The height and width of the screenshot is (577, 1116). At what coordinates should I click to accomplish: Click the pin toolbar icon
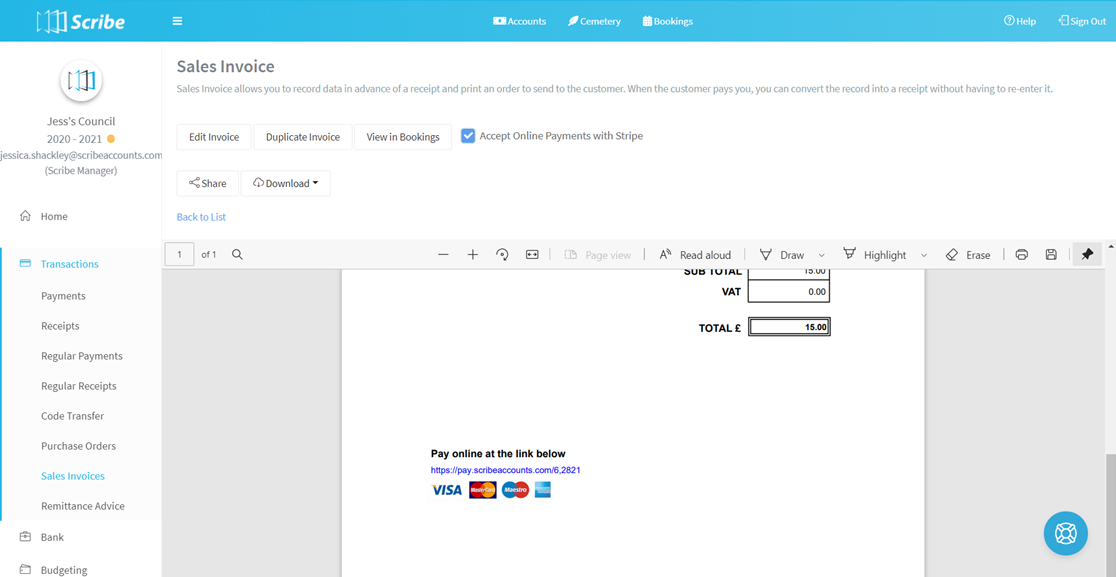[x=1087, y=255]
